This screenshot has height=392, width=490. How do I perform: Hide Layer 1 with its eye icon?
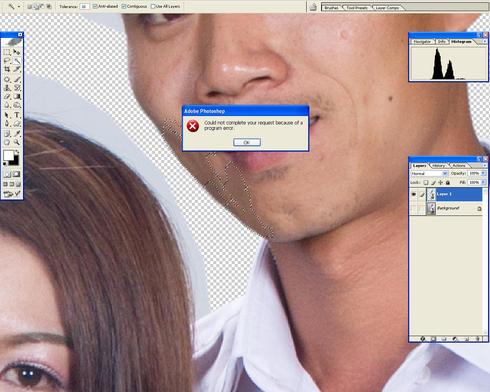[x=414, y=194]
